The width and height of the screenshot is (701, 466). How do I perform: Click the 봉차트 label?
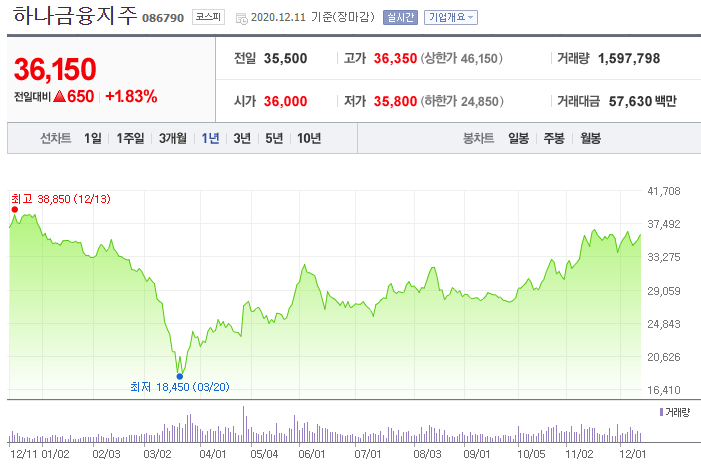click(478, 138)
